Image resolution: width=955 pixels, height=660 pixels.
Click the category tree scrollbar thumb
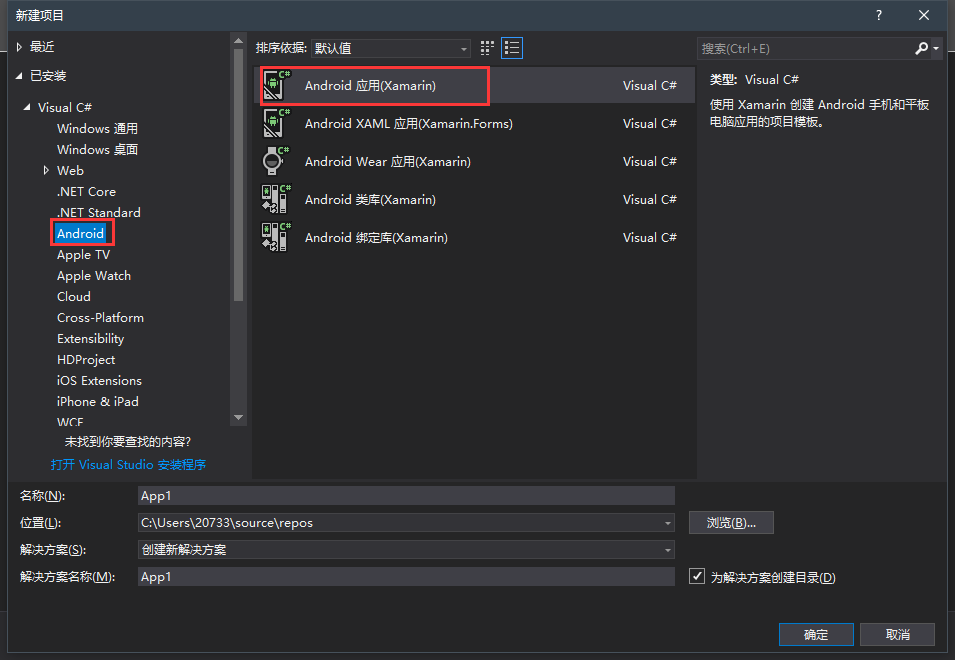coord(239,175)
